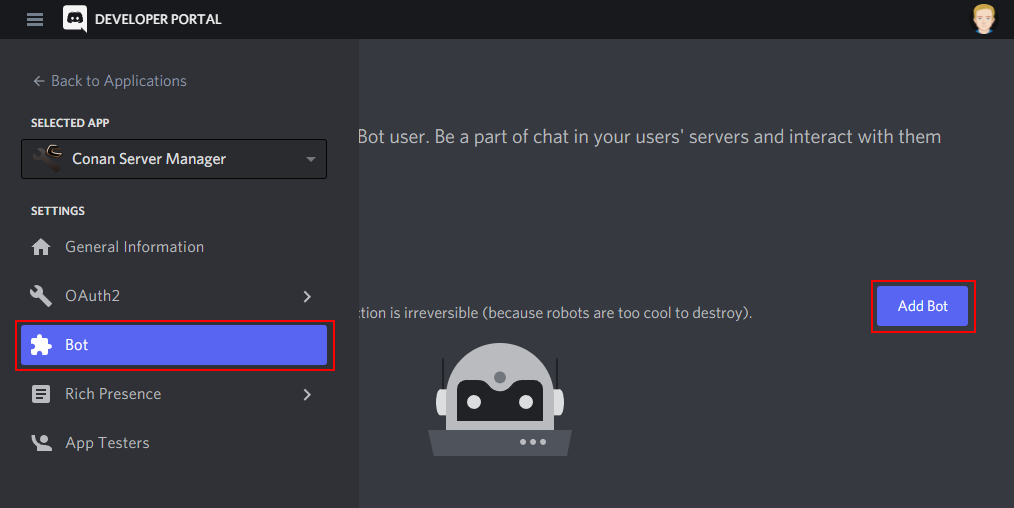Viewport: 1014px width, 508px height.
Task: Expand the Rich Presence submenu chevron
Action: pos(307,394)
